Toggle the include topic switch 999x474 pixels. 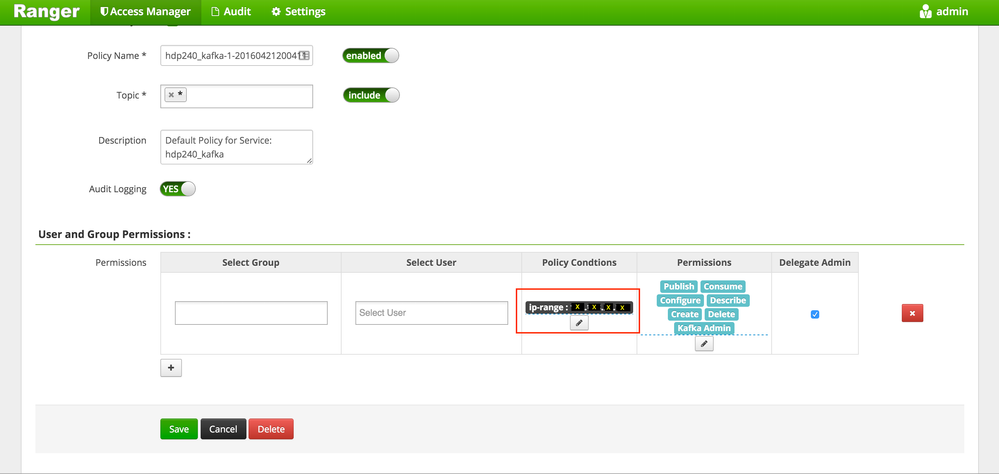pos(371,95)
